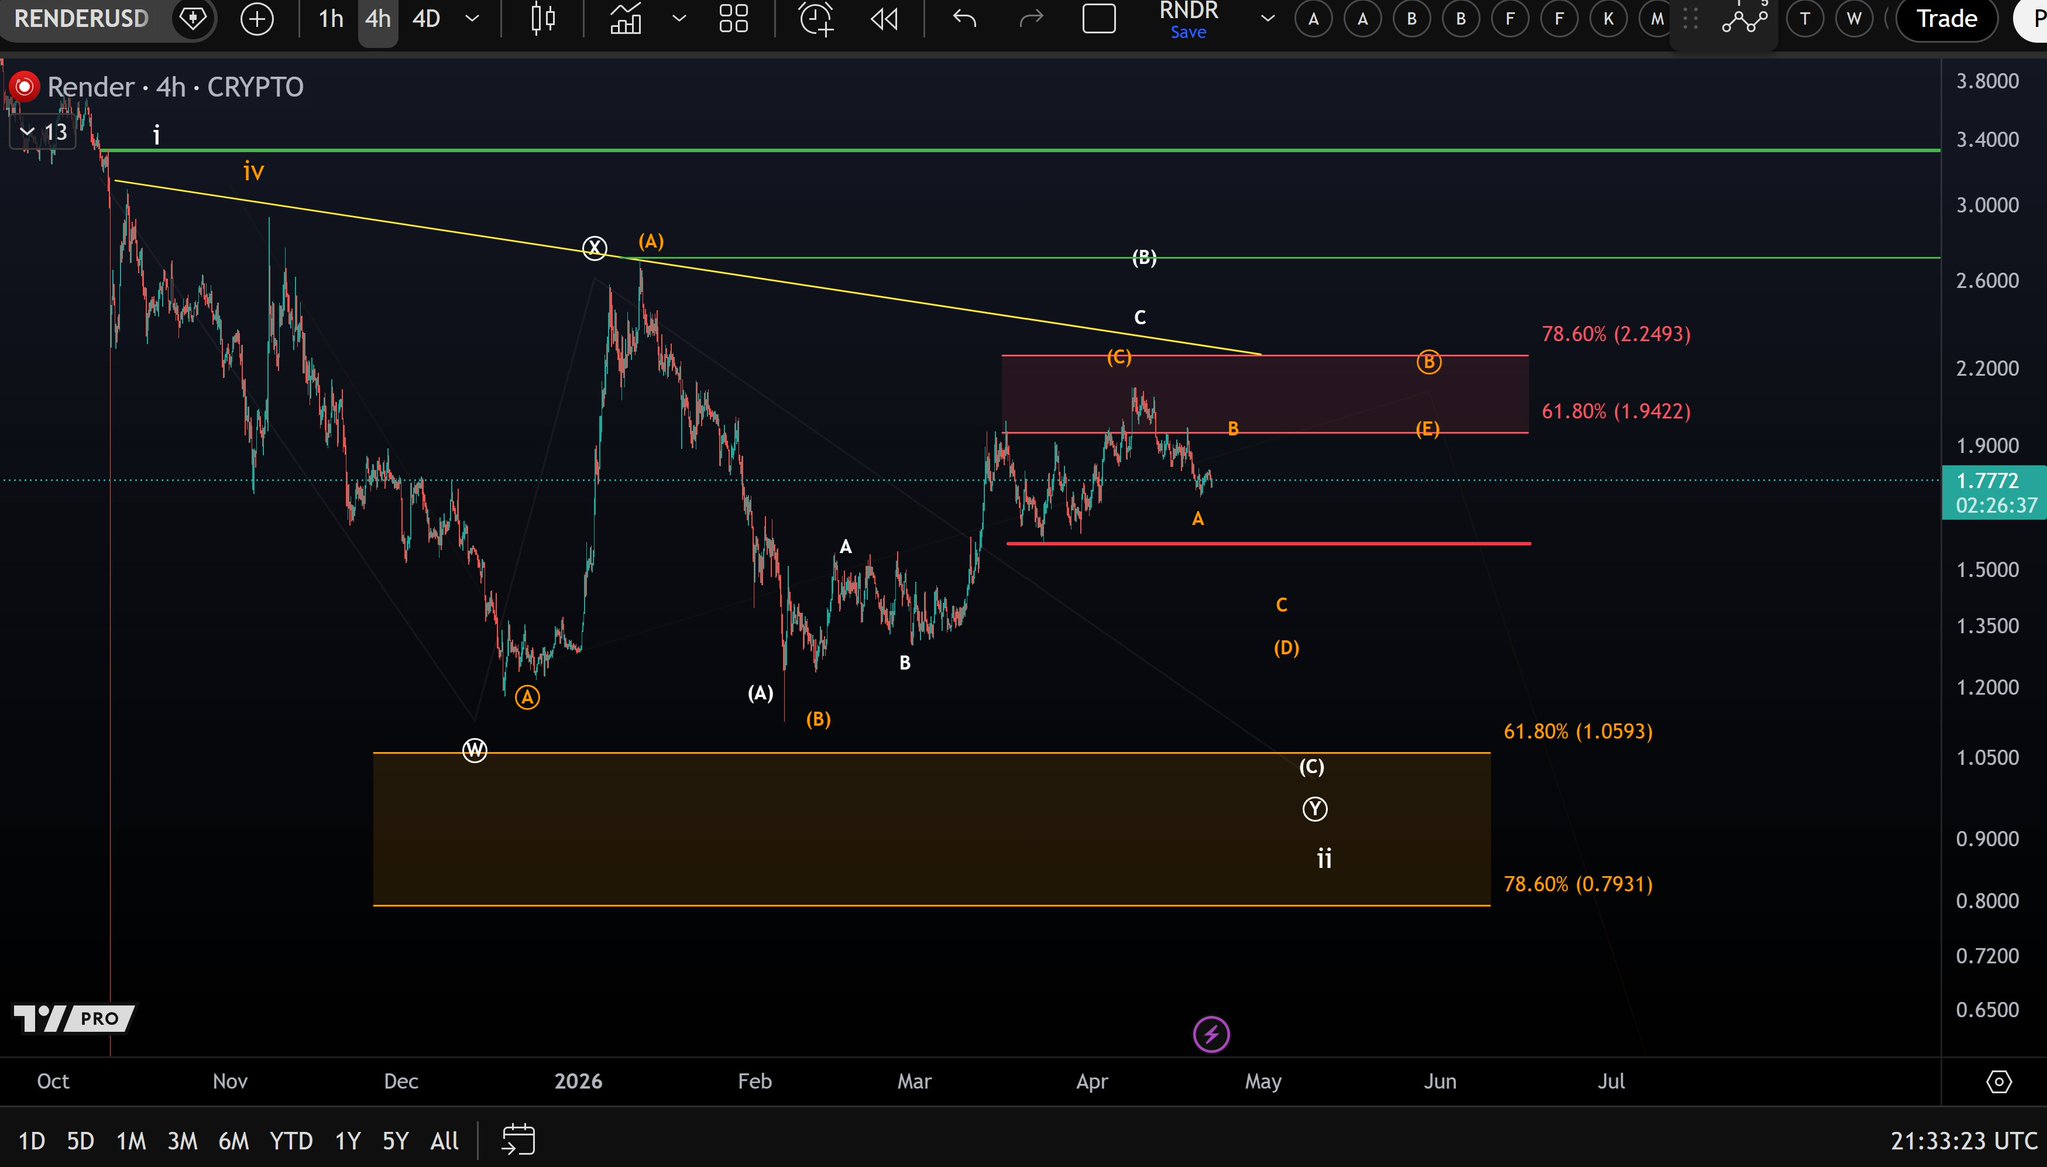The height and width of the screenshot is (1167, 2047).
Task: Toggle the Elliott wave drawing tool
Action: click(x=1744, y=19)
